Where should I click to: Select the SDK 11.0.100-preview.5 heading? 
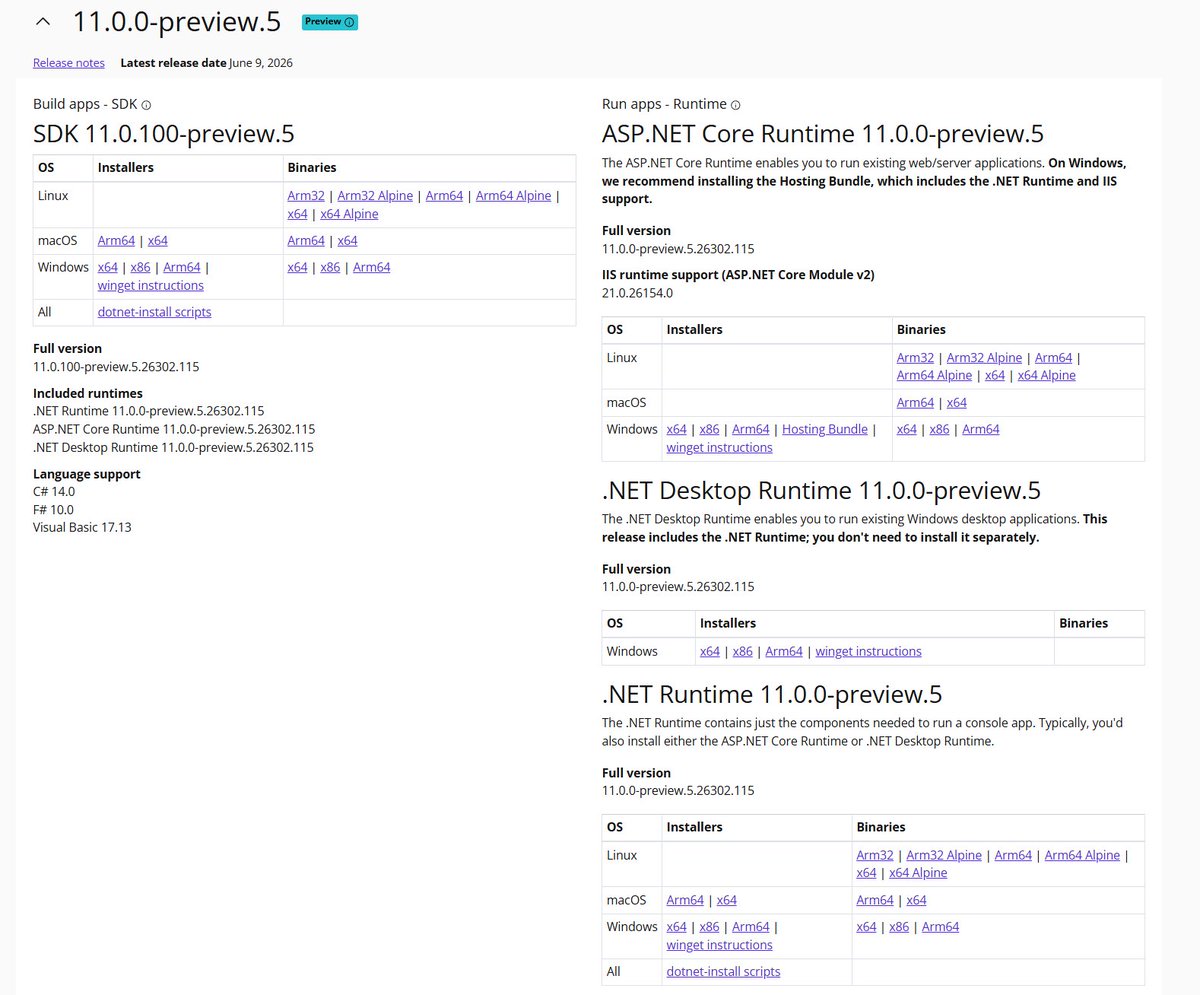point(164,134)
